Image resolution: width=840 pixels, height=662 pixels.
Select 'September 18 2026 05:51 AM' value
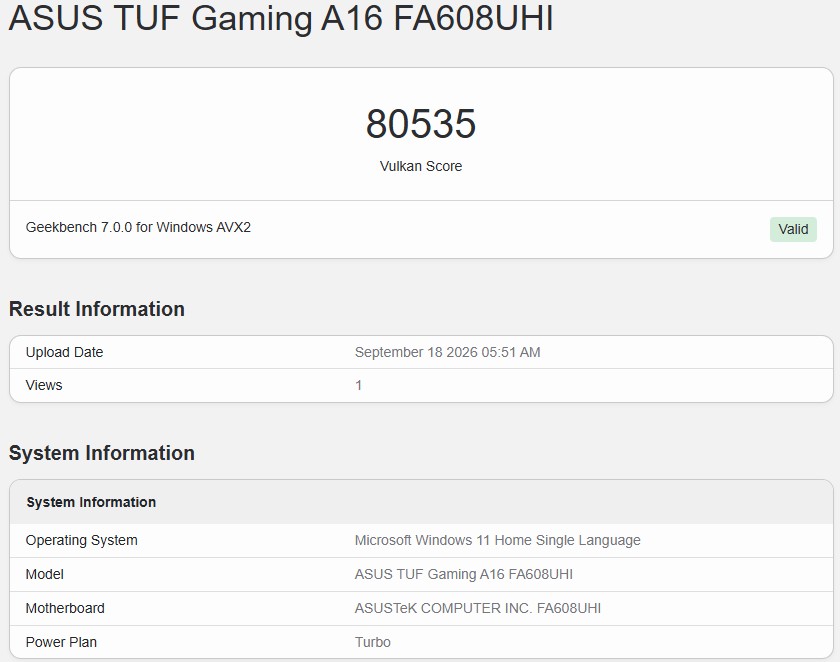coord(447,352)
